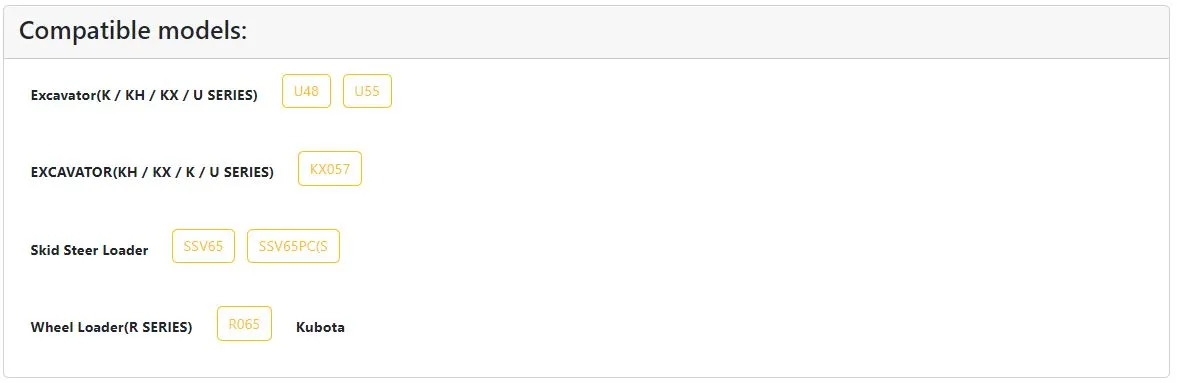Pick the second tag beside U48
Screen dimensions: 1177x383
[x=367, y=91]
